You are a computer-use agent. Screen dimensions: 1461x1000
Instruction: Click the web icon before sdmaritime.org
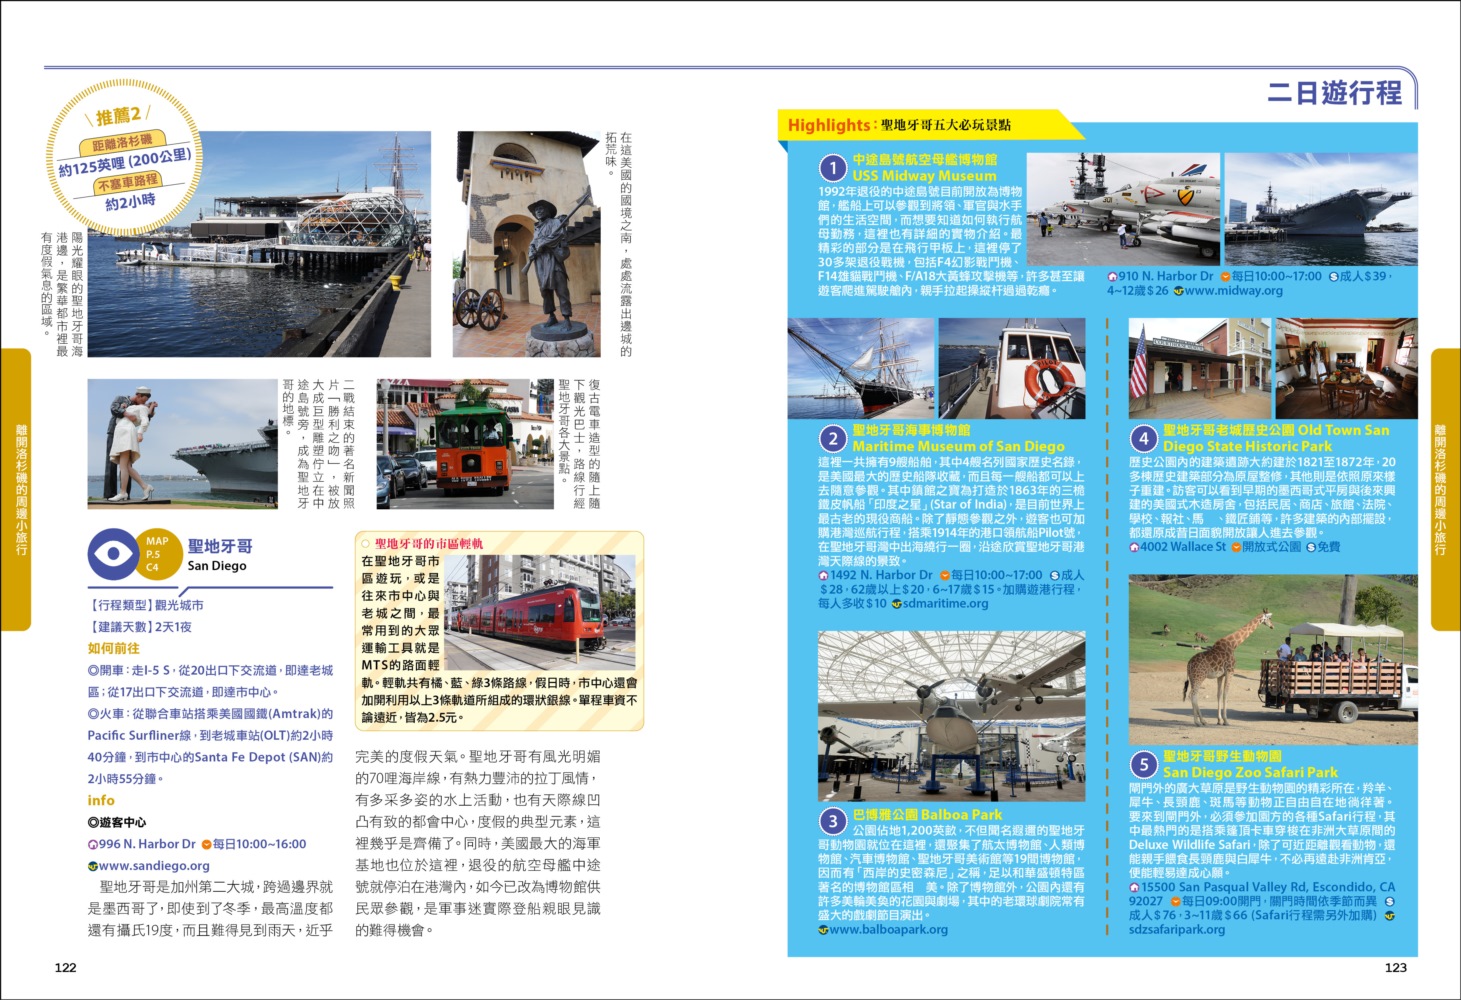coord(896,604)
